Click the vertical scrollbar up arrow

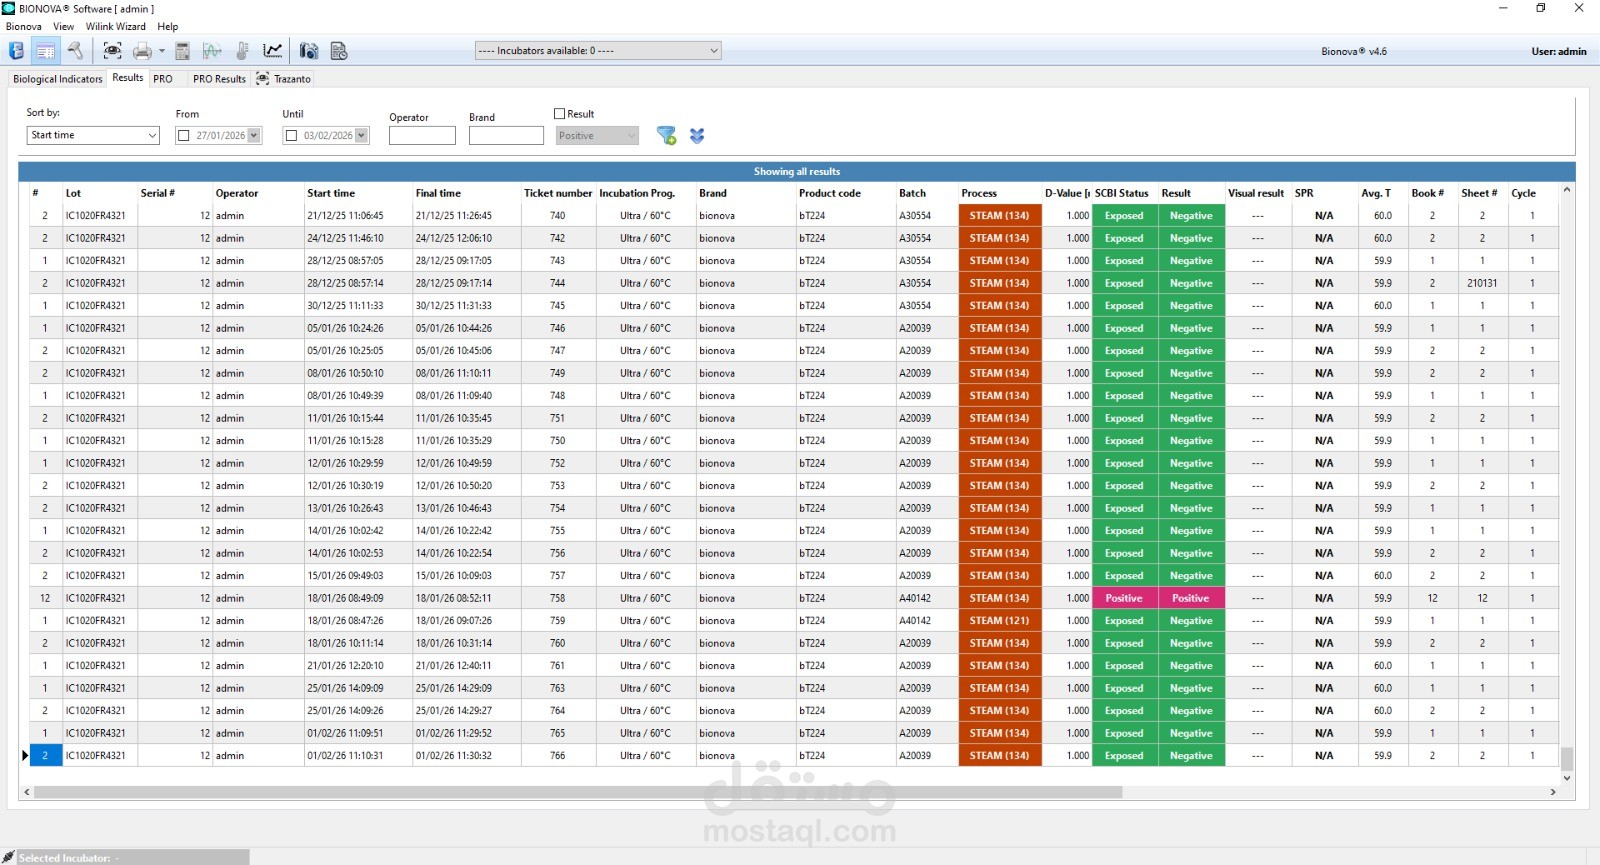pos(1567,189)
